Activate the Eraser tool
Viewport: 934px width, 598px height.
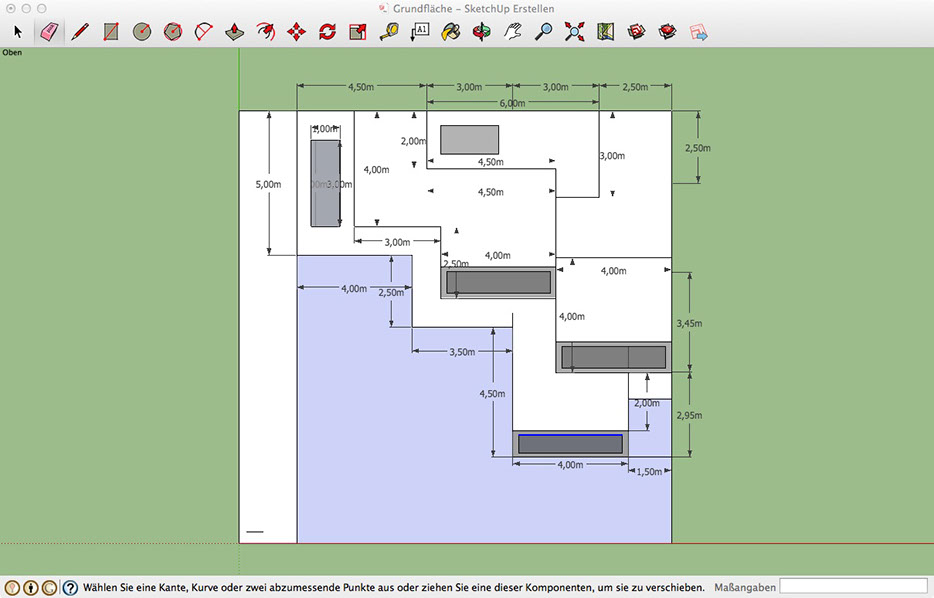click(48, 32)
